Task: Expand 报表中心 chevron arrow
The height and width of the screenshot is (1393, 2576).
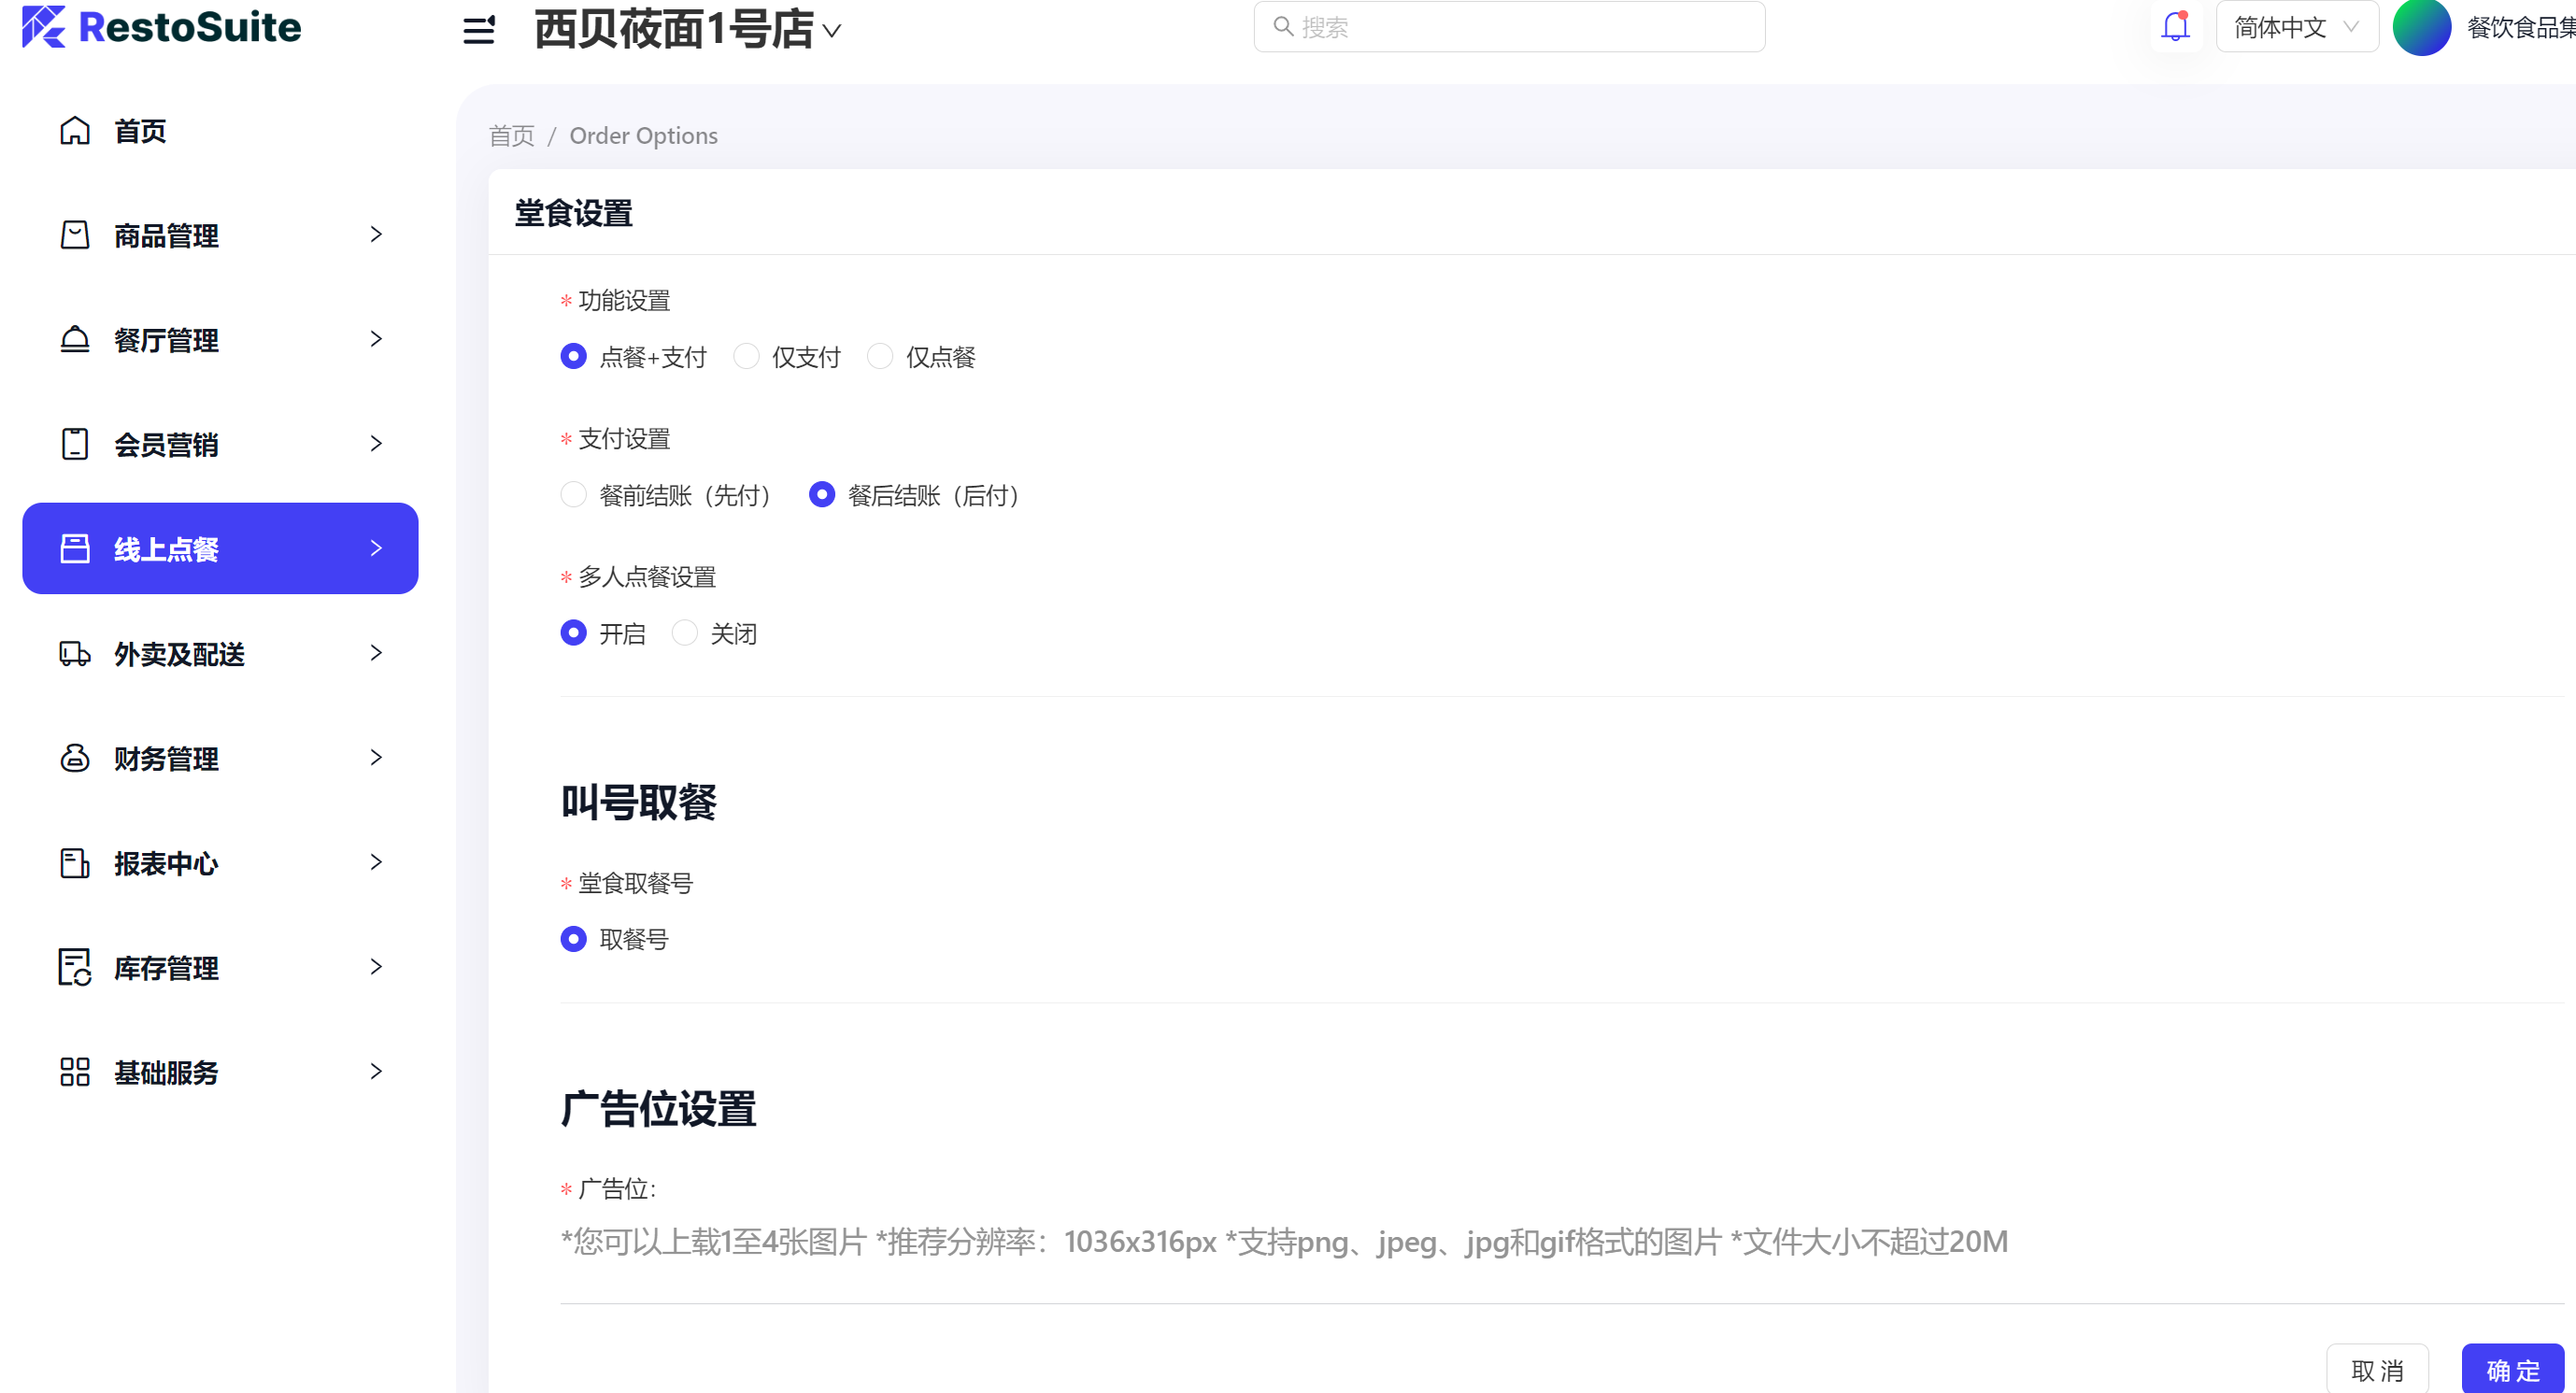Action: (x=376, y=862)
